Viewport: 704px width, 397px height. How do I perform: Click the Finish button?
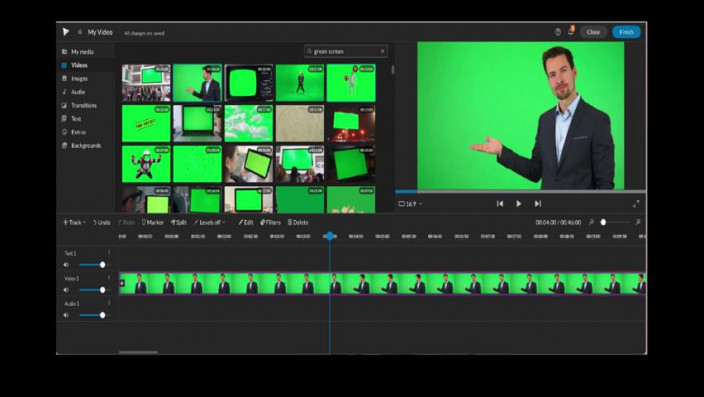[626, 32]
